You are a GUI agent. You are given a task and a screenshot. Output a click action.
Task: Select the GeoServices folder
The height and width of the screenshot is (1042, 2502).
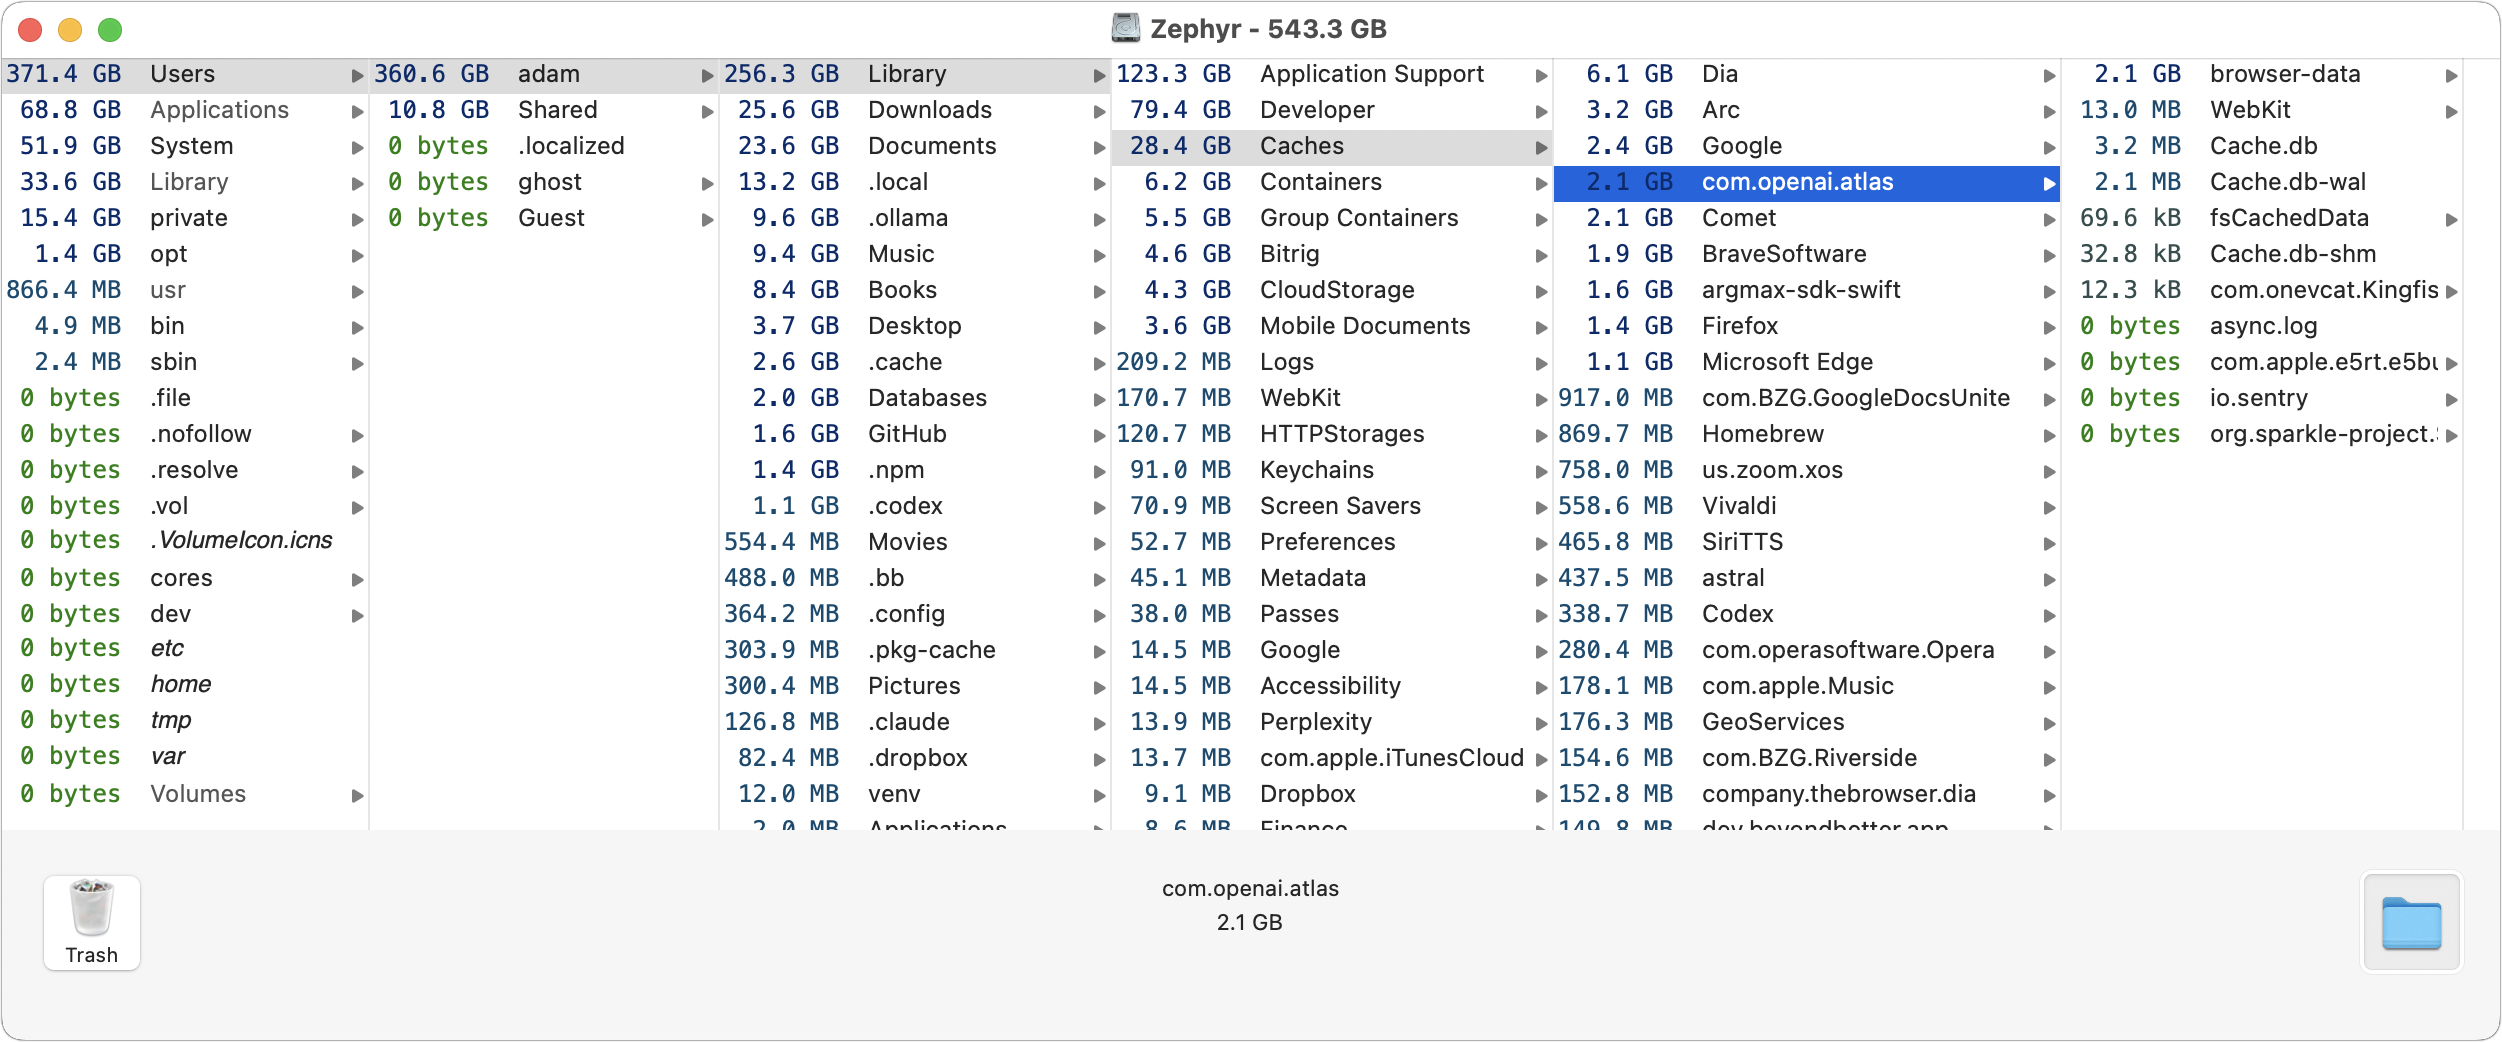tap(1807, 722)
